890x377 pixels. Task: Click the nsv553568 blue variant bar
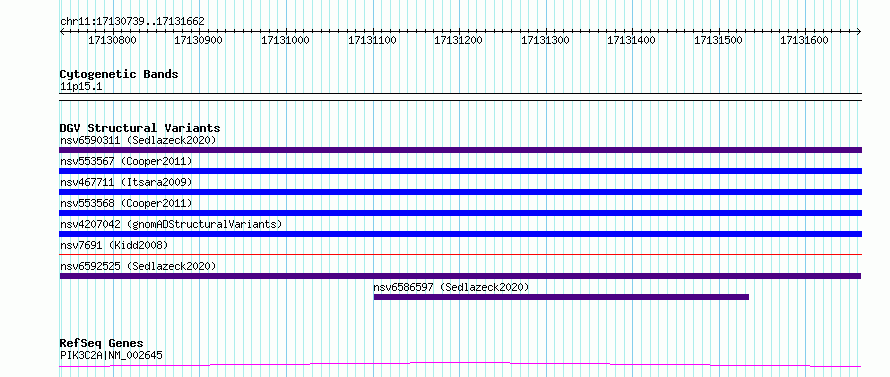460,213
